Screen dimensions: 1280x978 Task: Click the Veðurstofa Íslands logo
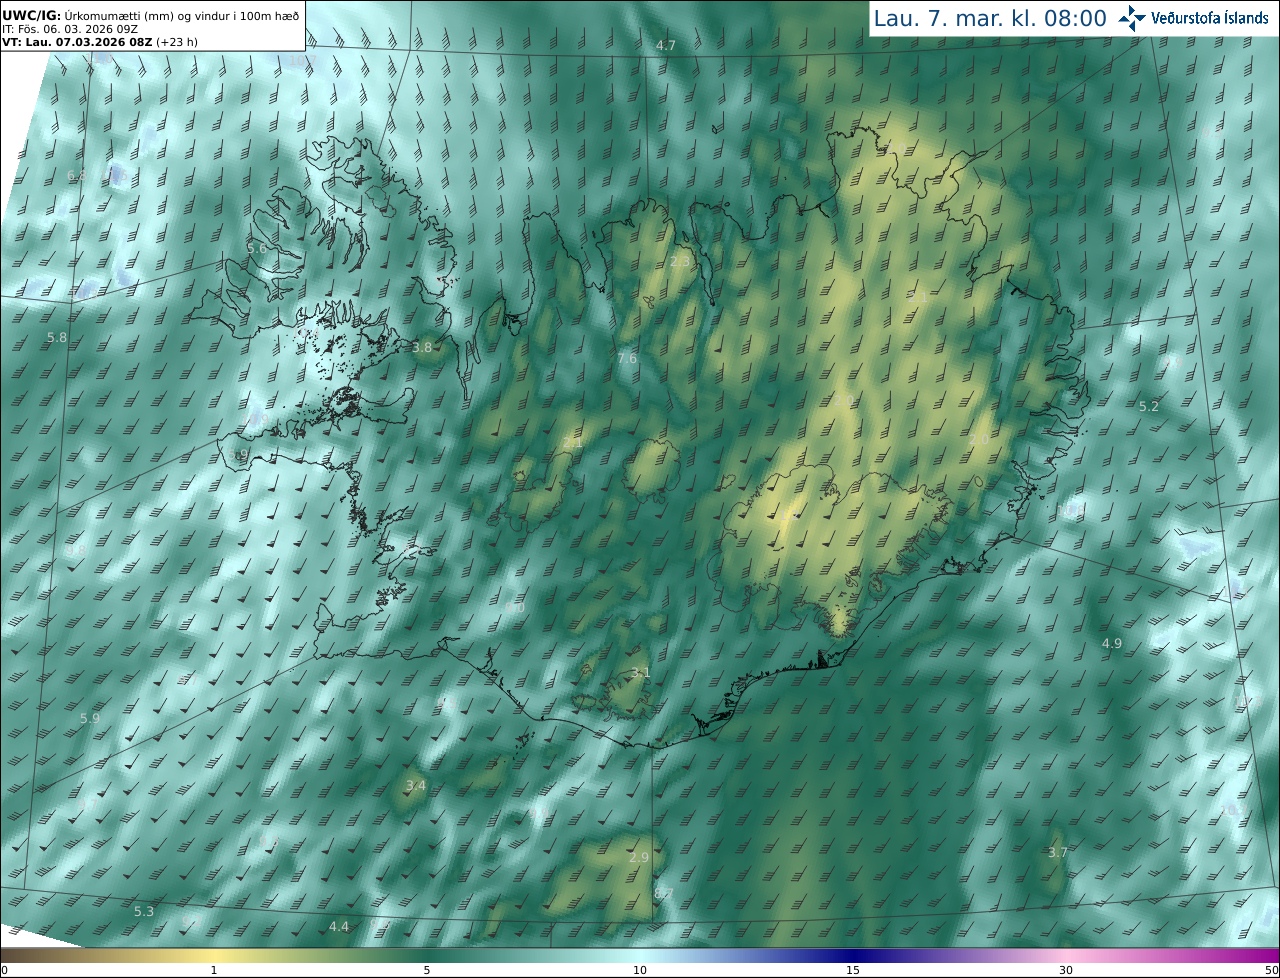point(1193,17)
